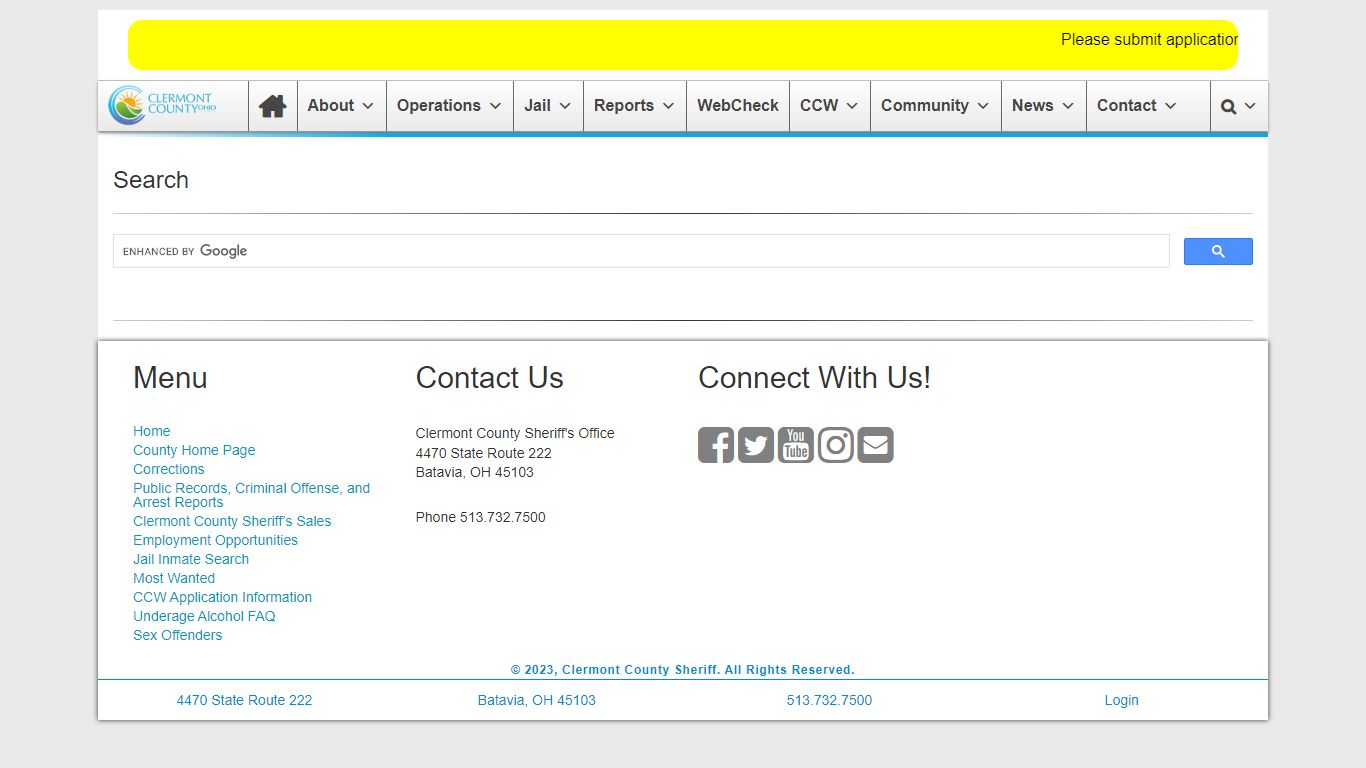Click the Jail Inmate Search link

pos(191,559)
